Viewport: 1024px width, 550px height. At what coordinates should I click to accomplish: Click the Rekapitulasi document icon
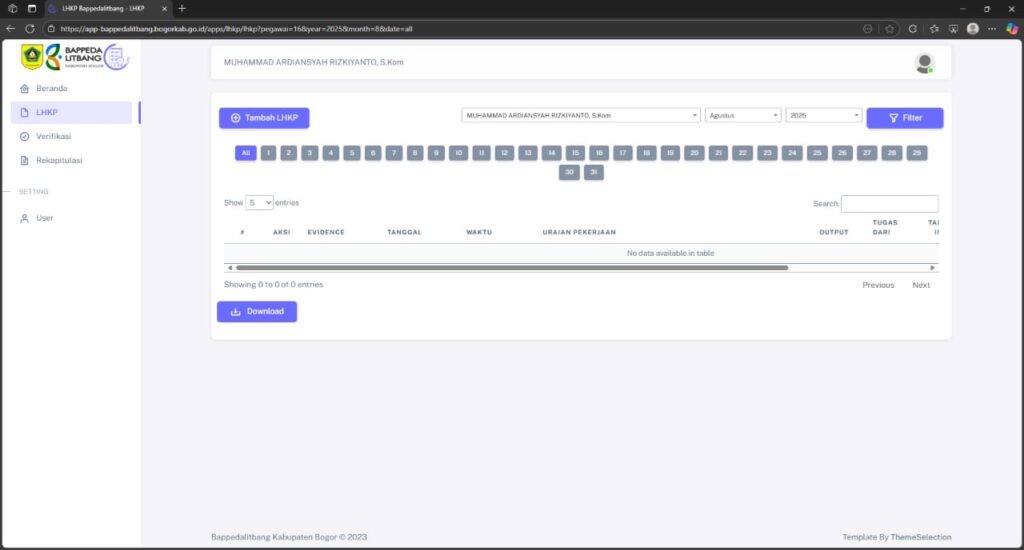(x=24, y=160)
